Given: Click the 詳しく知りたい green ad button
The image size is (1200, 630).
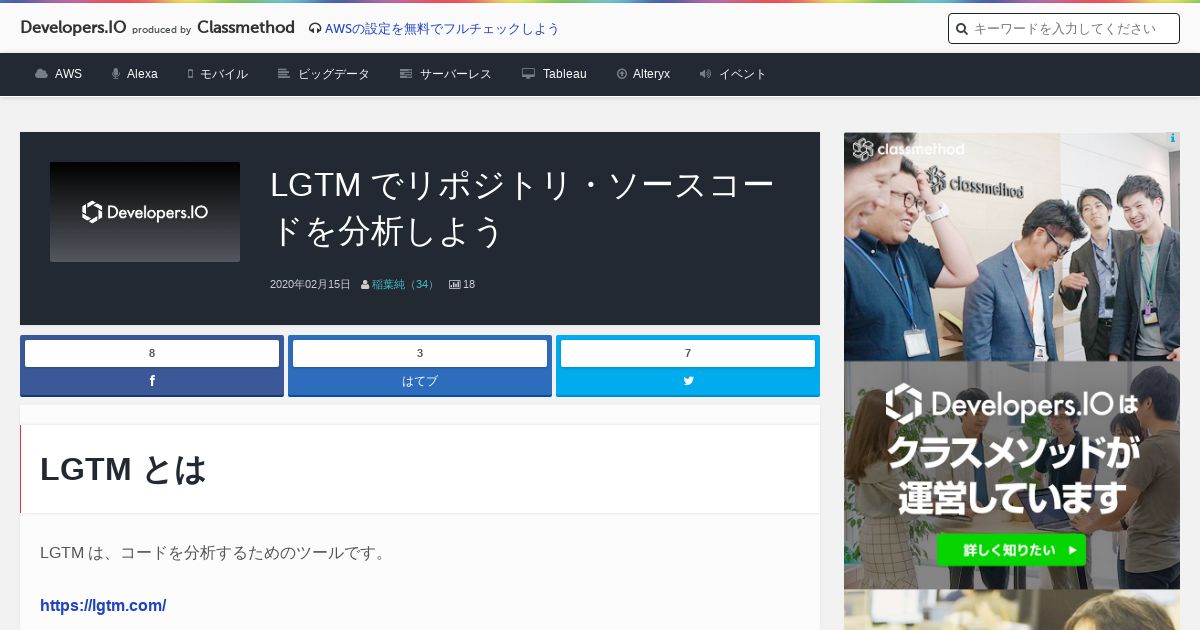Looking at the screenshot, I should 1011,549.
